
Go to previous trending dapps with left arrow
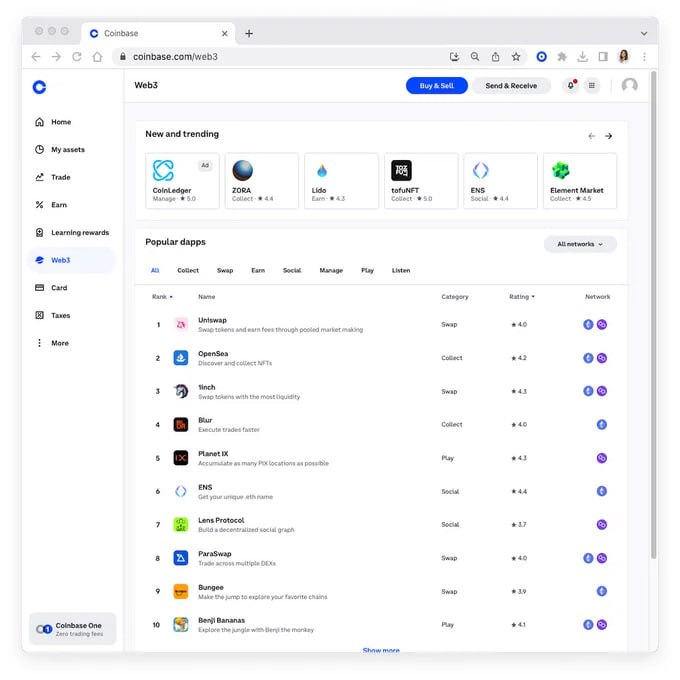point(592,136)
